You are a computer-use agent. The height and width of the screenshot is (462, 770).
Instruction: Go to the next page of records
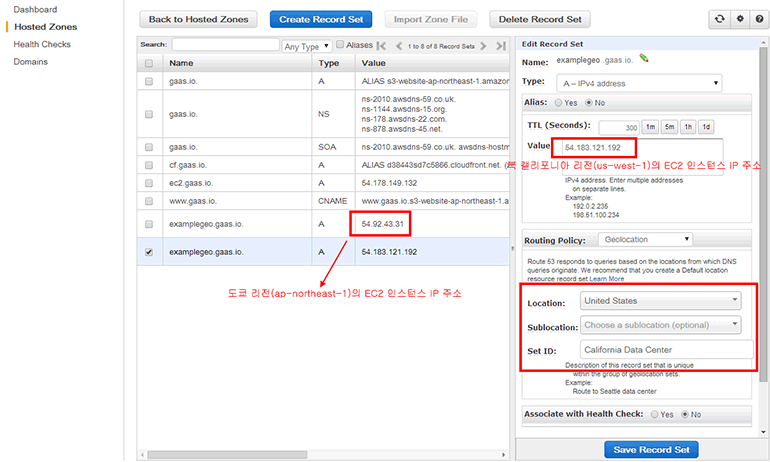484,46
